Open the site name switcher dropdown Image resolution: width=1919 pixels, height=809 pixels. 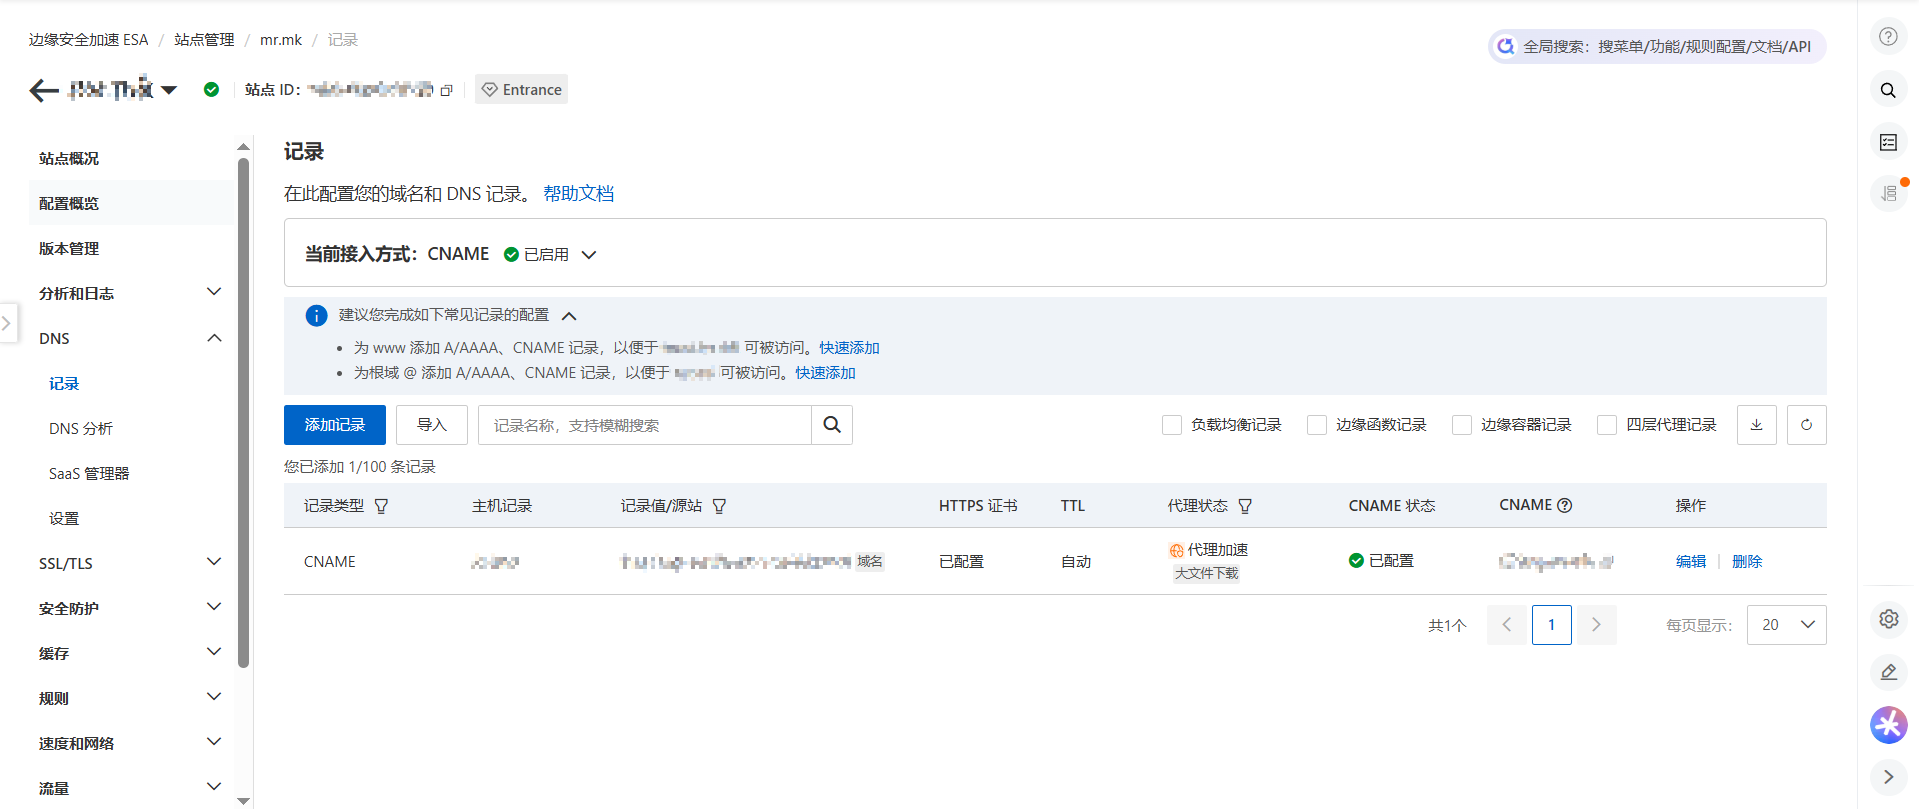[x=169, y=90]
